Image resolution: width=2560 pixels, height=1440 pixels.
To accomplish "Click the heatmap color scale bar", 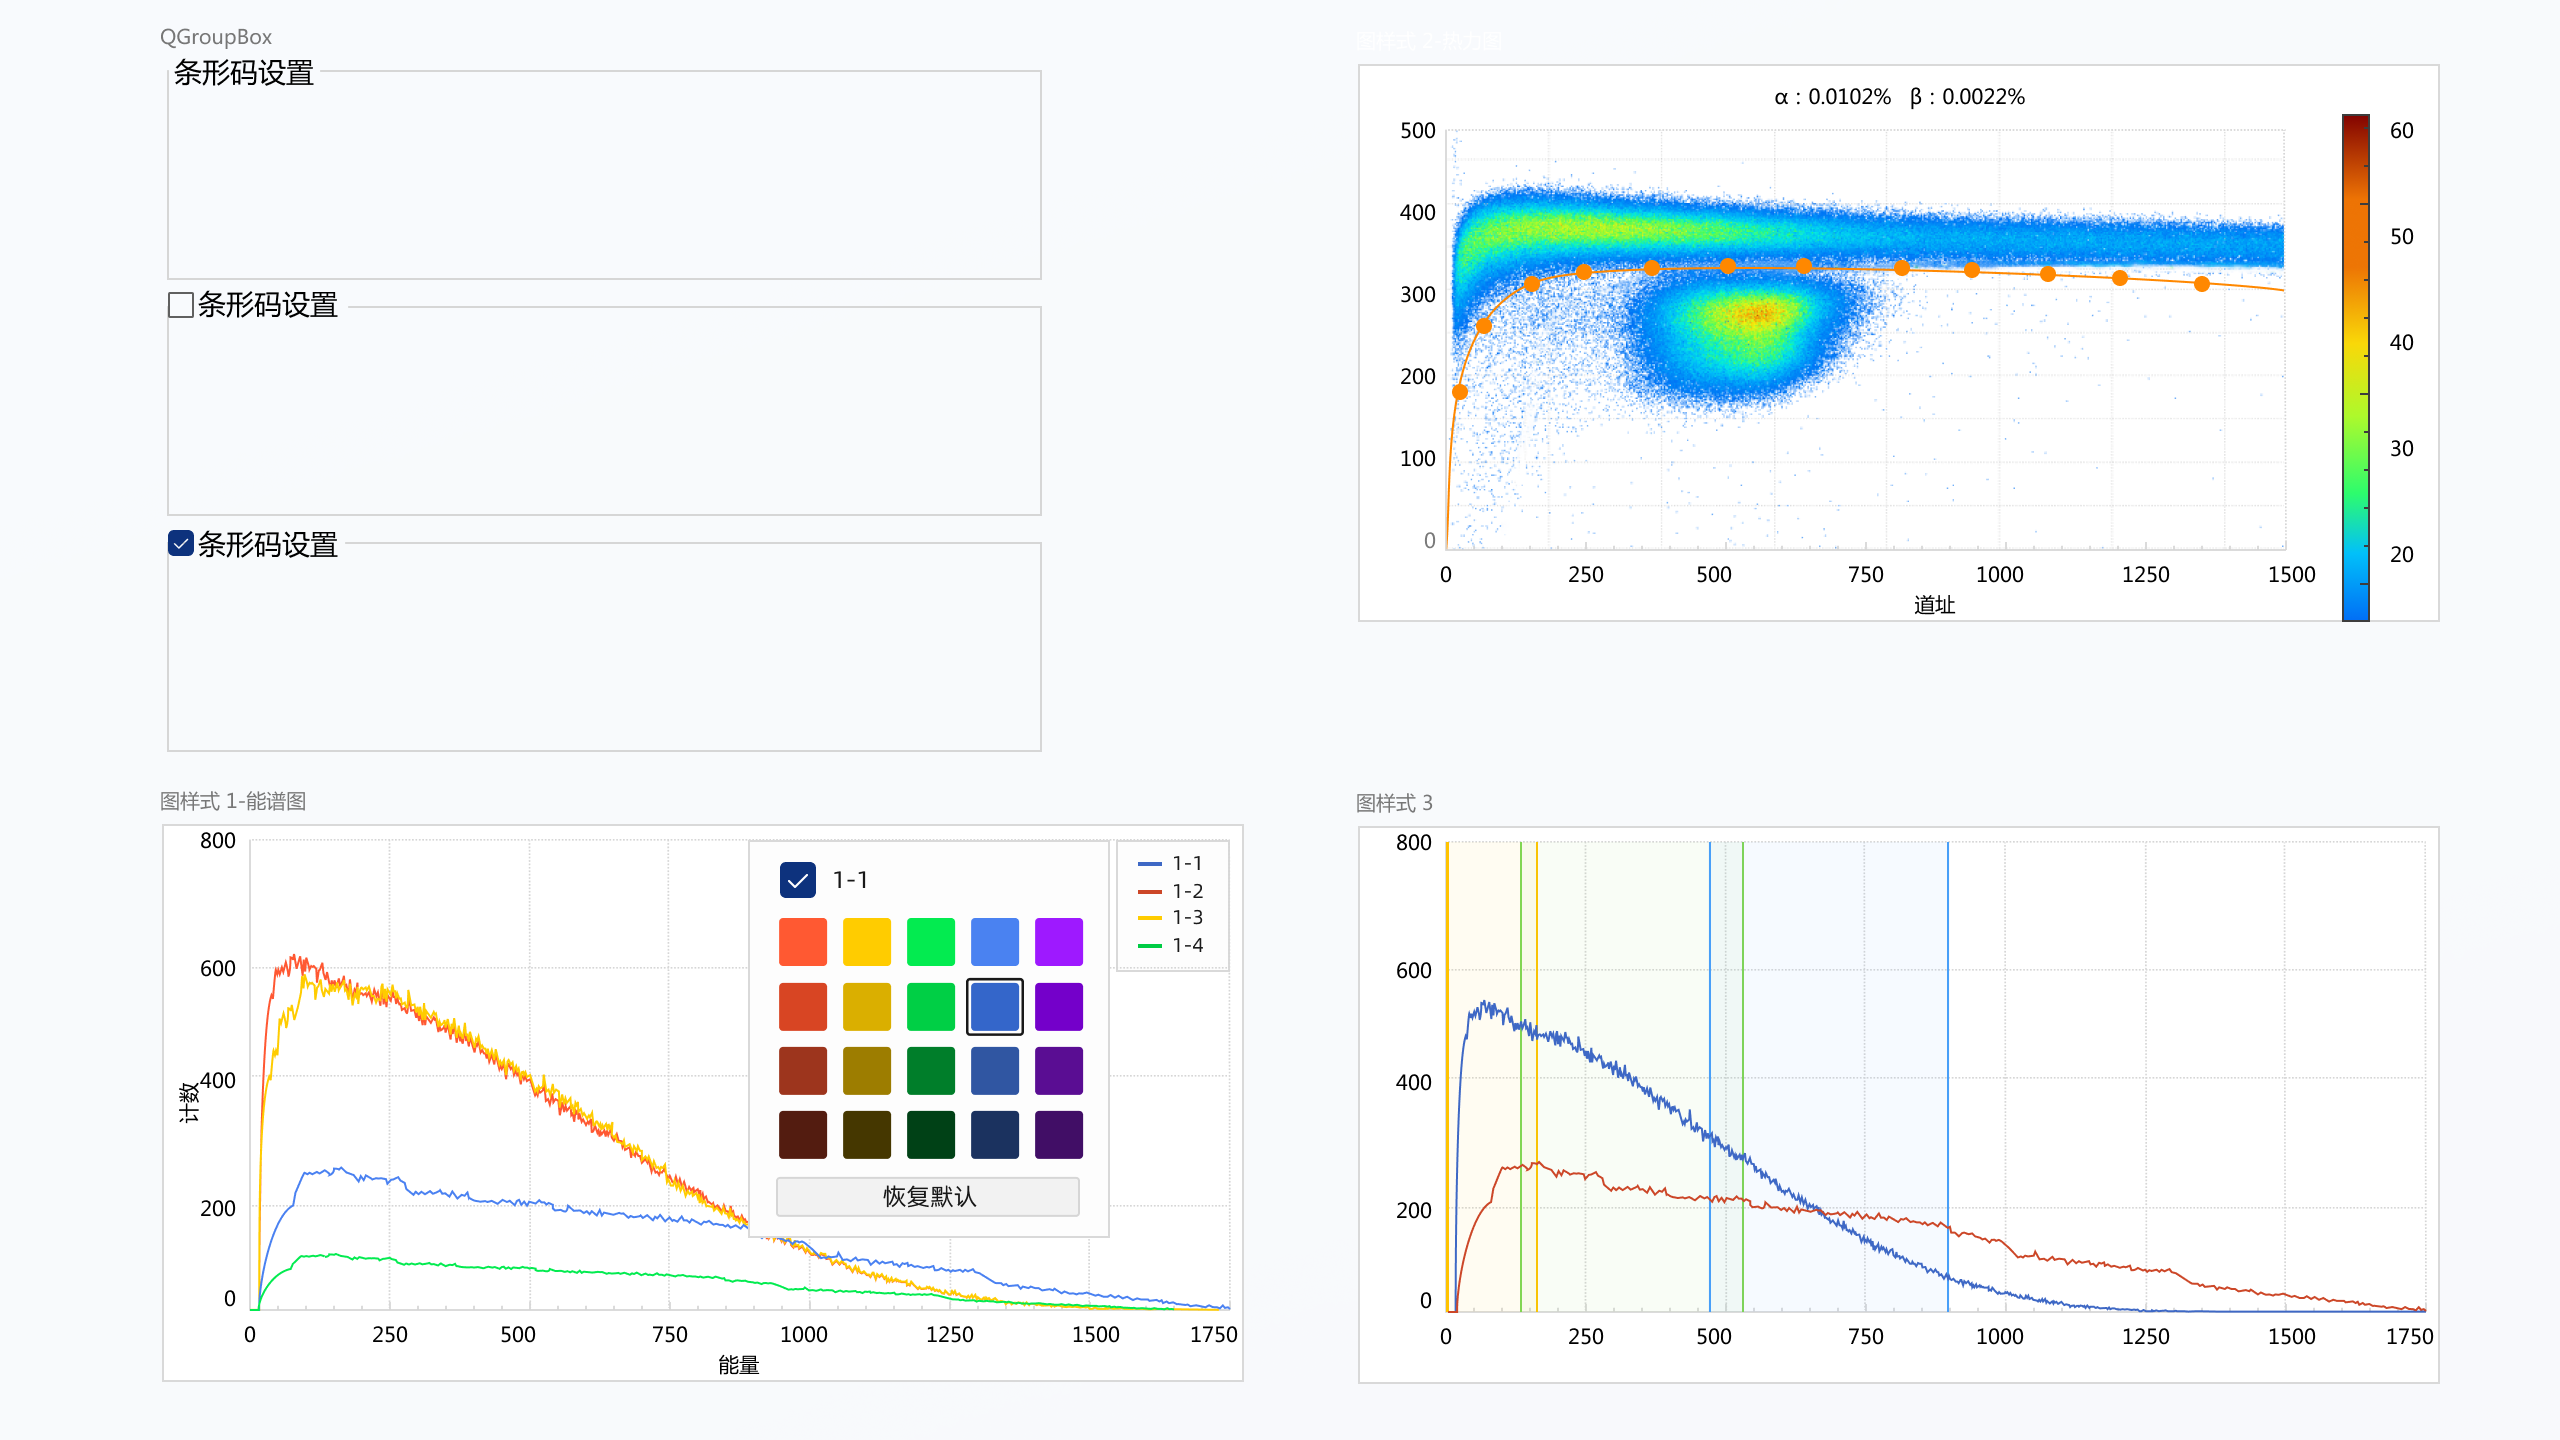I will [2355, 367].
